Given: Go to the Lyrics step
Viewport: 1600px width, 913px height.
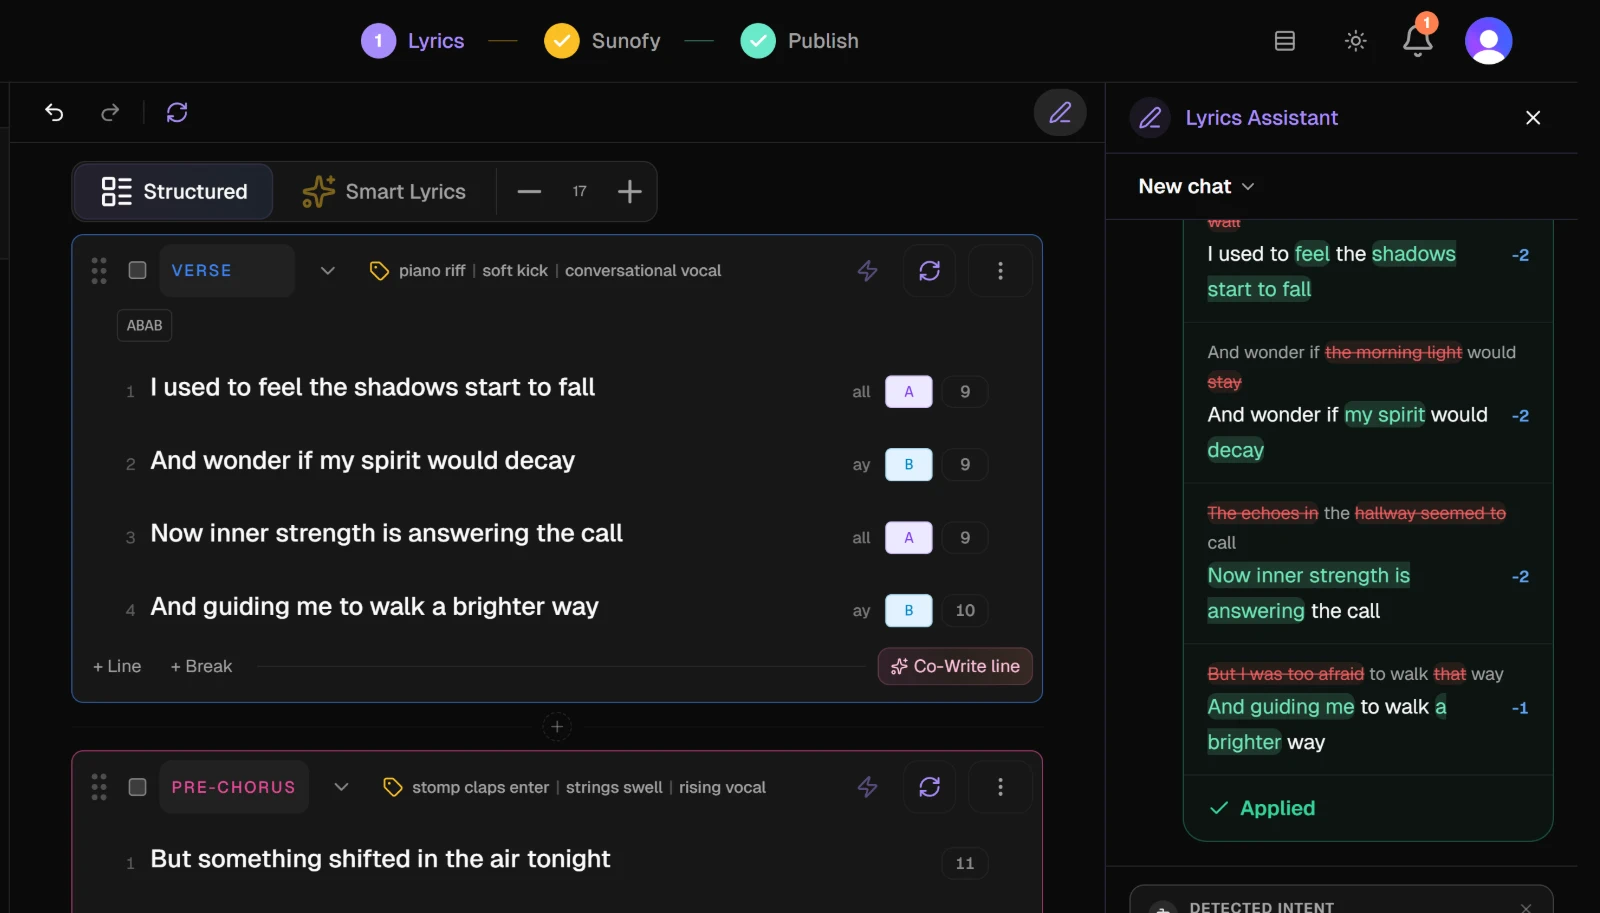Looking at the screenshot, I should [412, 41].
